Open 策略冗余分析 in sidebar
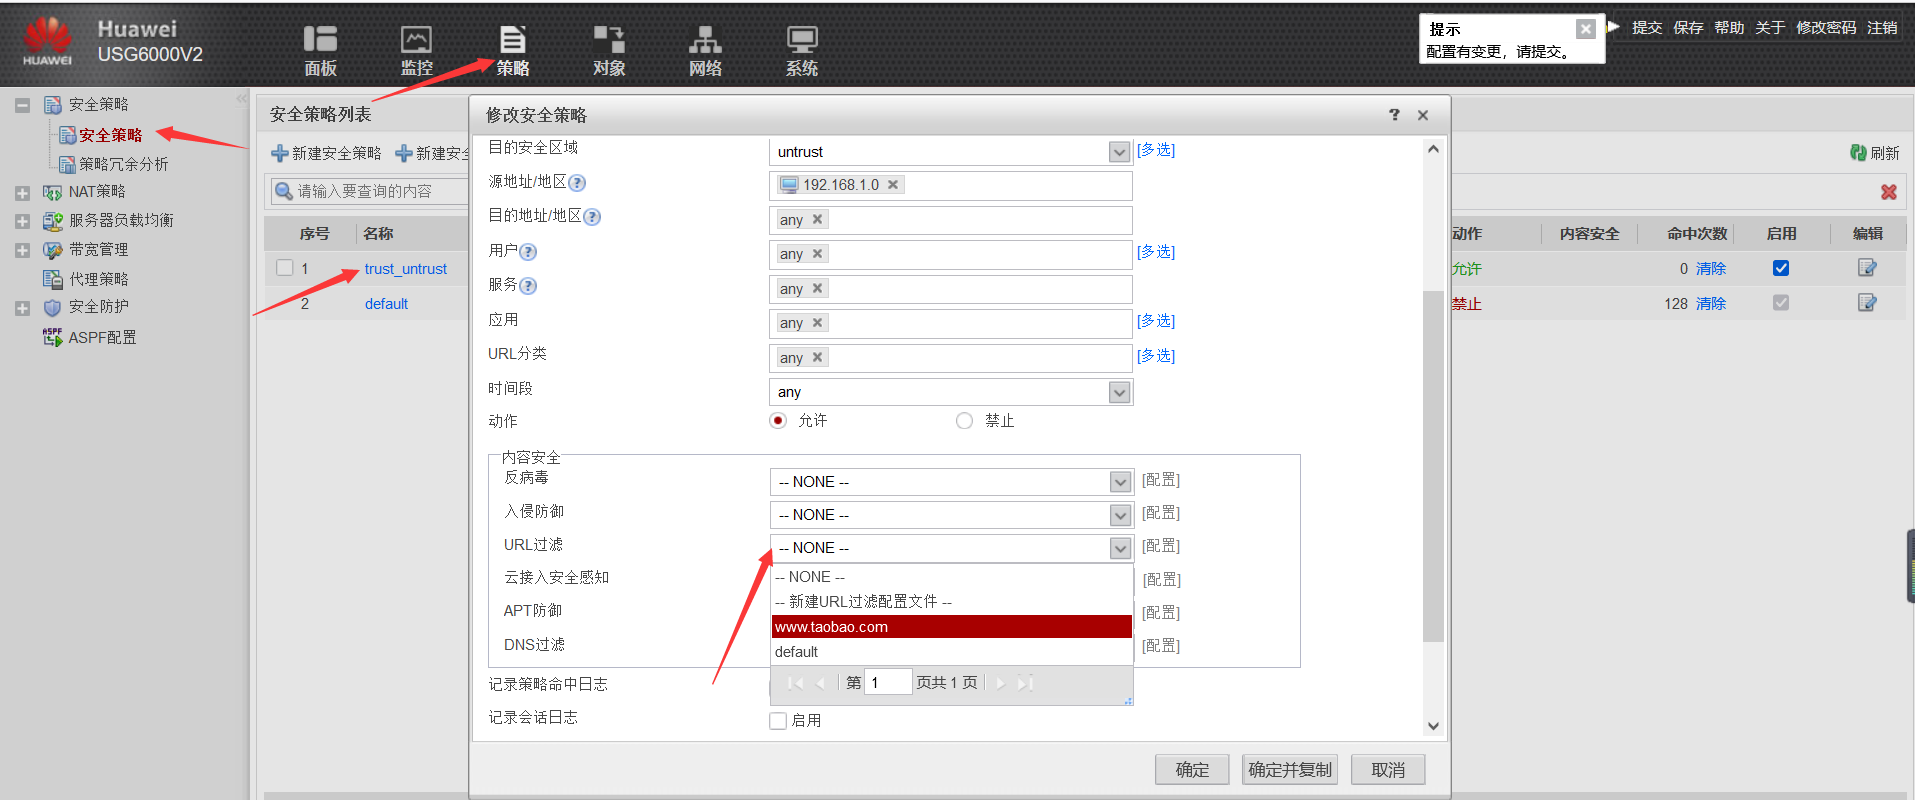Screen dimensions: 1915x800 tap(124, 164)
